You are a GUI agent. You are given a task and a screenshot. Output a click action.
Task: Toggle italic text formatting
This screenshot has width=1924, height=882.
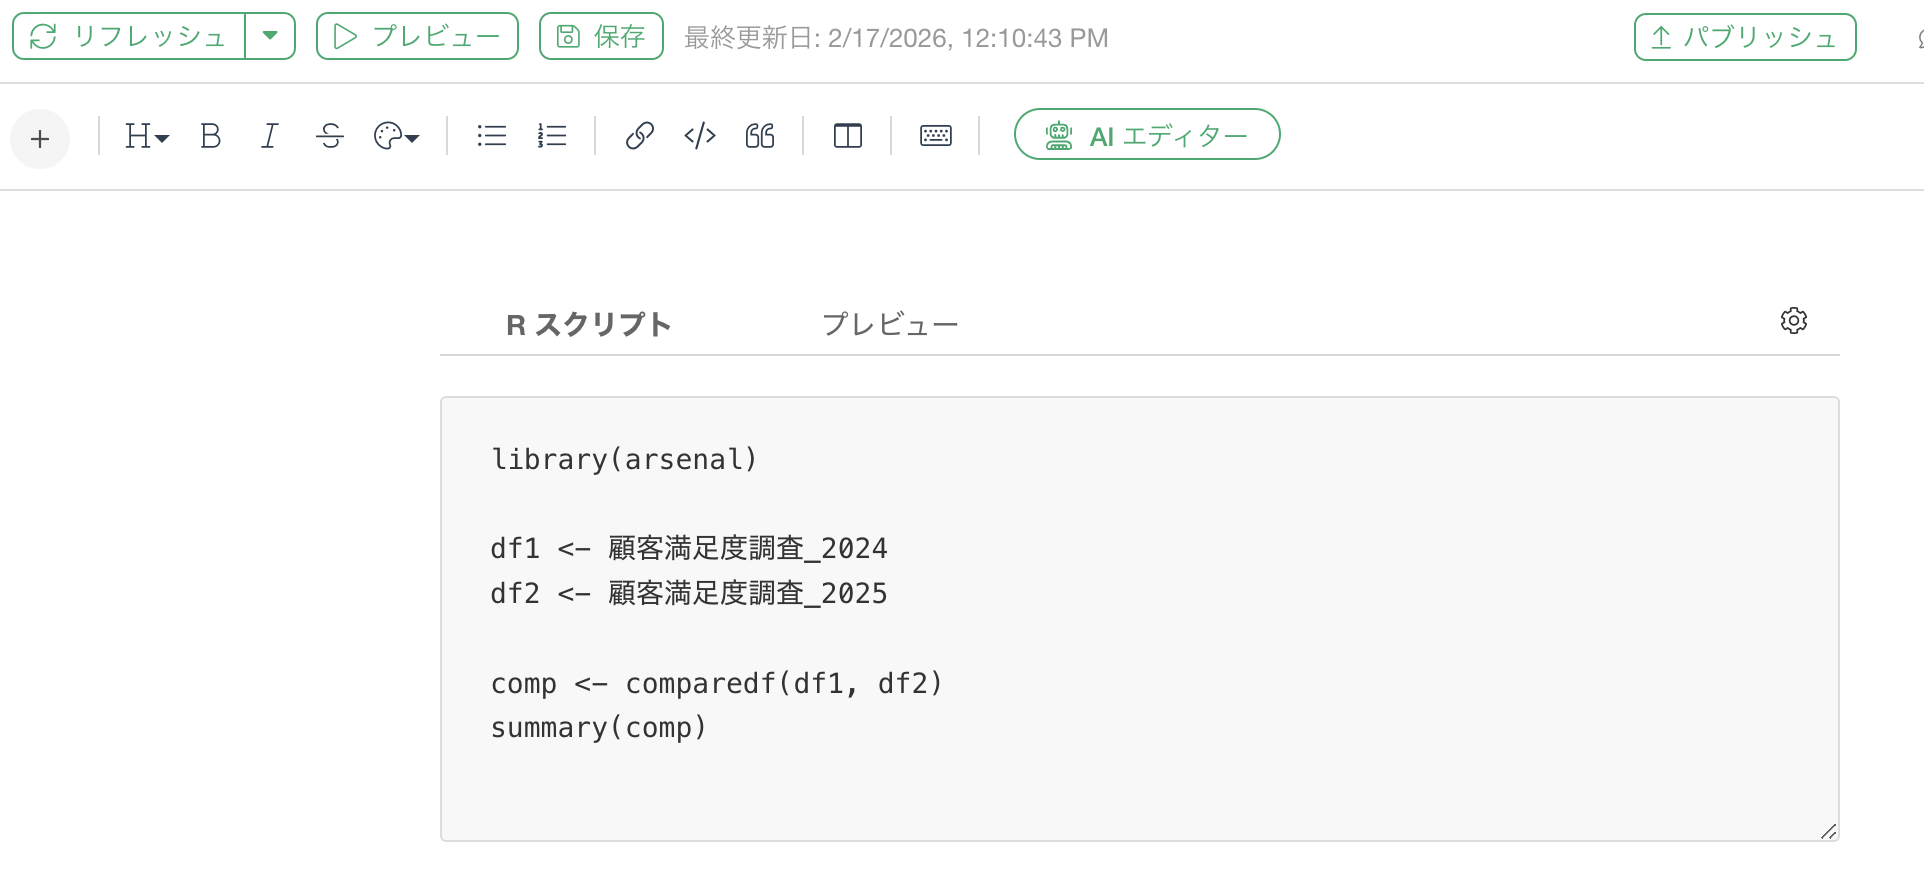(269, 136)
